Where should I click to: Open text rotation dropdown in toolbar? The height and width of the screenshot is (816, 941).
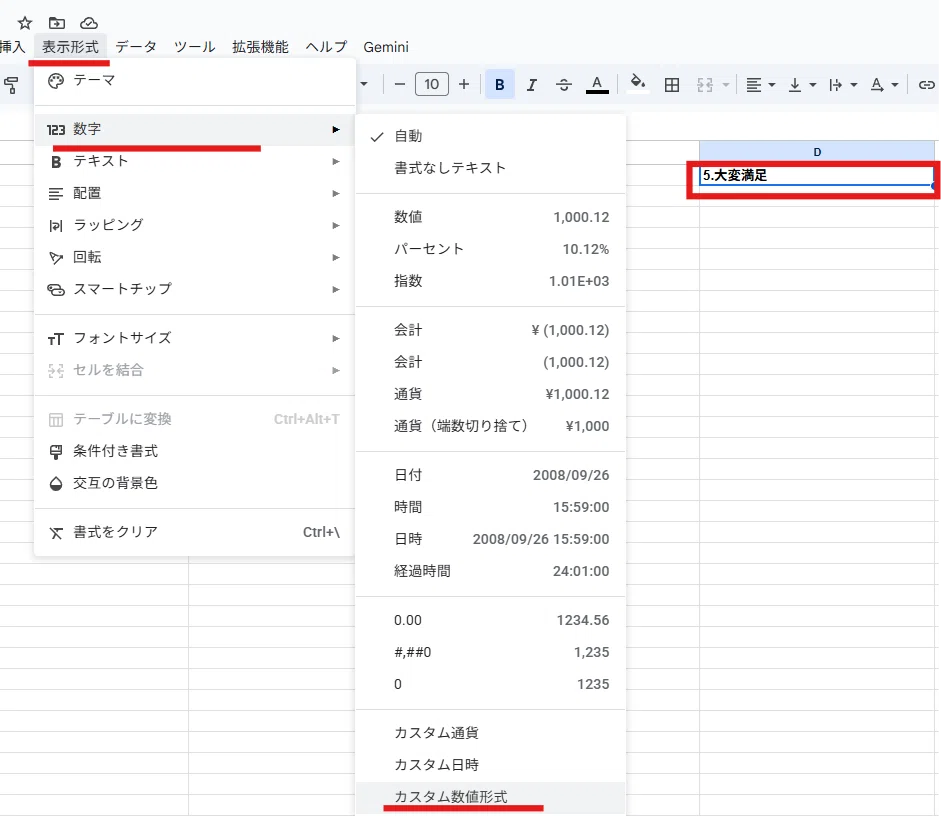(884, 85)
